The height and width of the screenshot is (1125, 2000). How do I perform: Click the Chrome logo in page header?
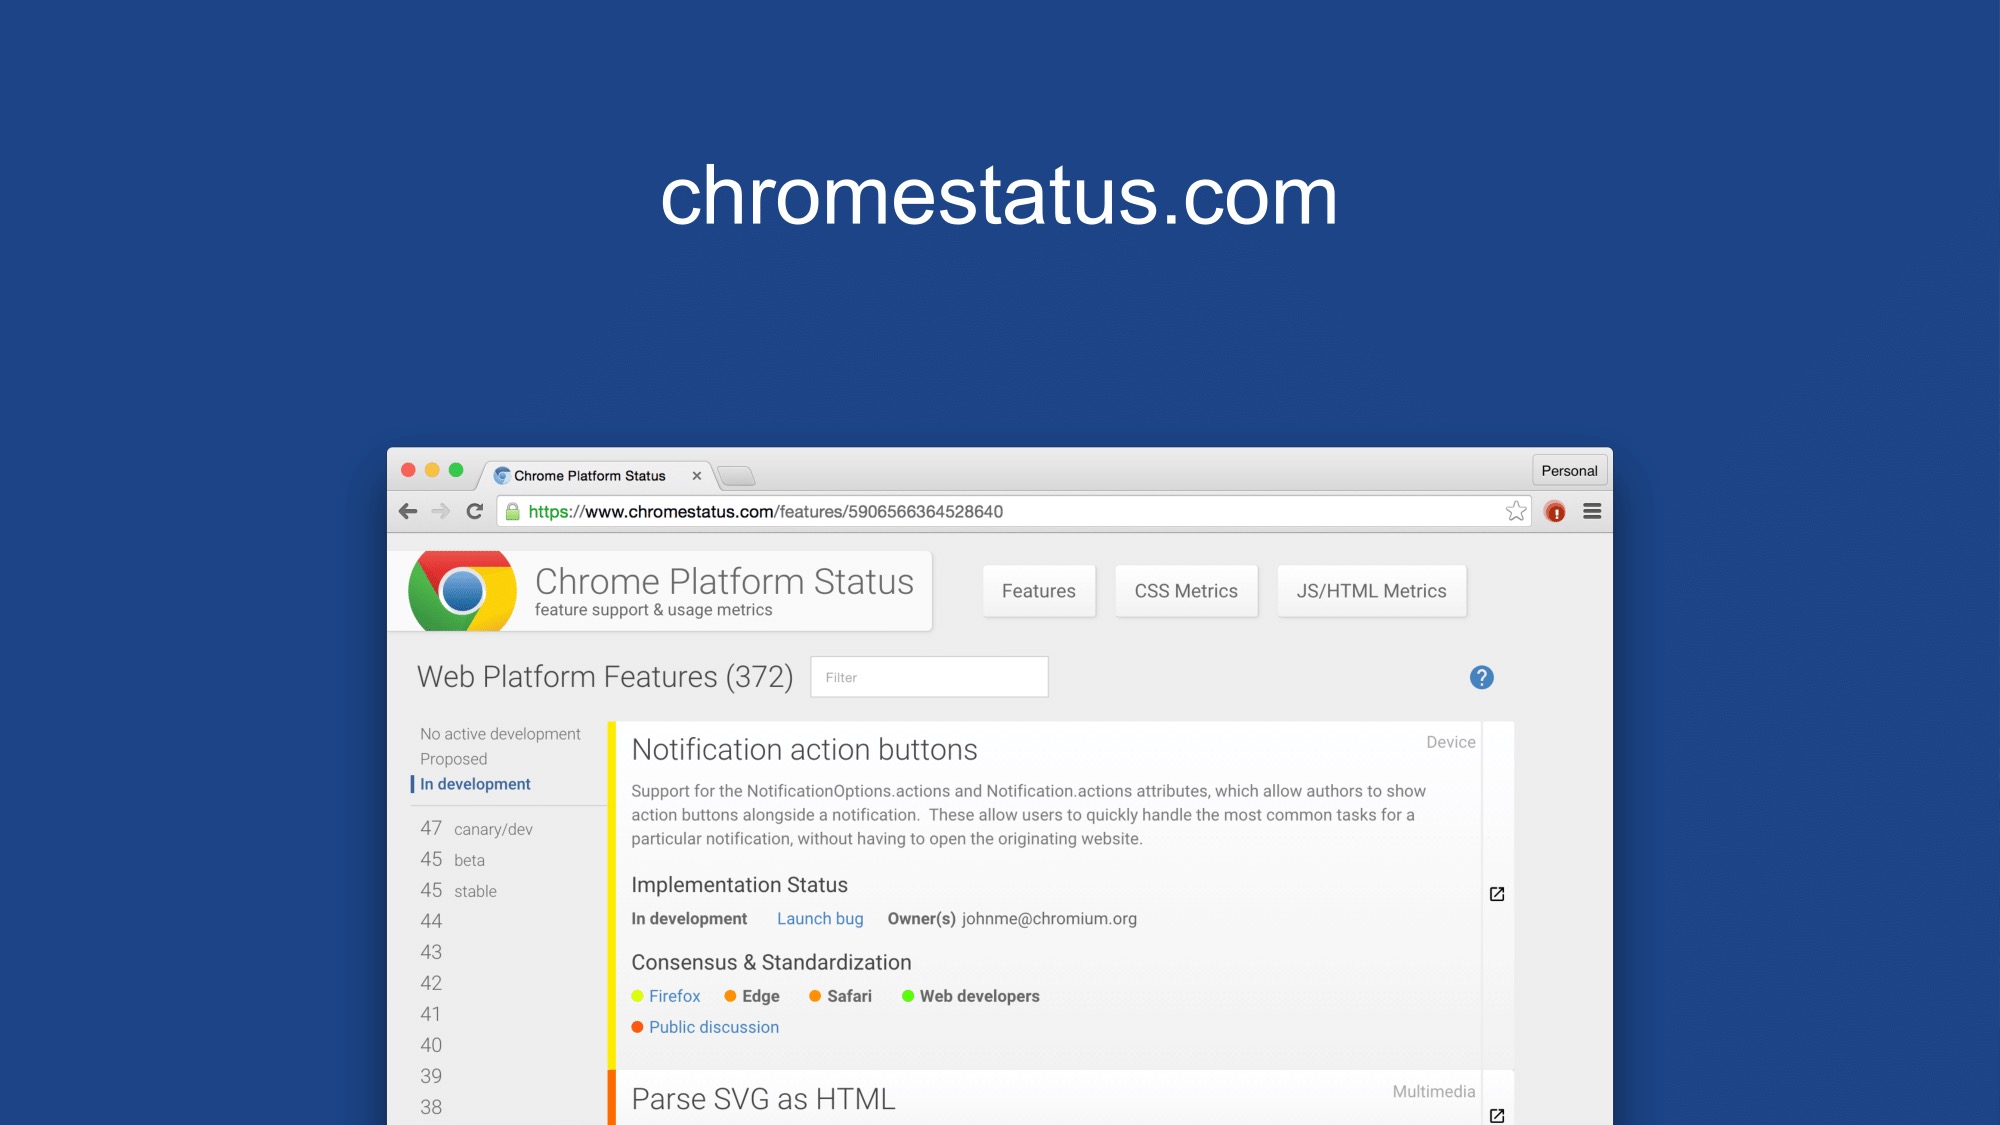pos(462,591)
